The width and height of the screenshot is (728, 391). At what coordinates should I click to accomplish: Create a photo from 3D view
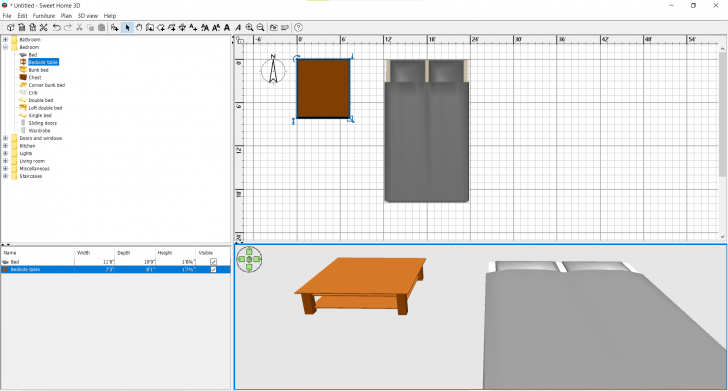273,28
